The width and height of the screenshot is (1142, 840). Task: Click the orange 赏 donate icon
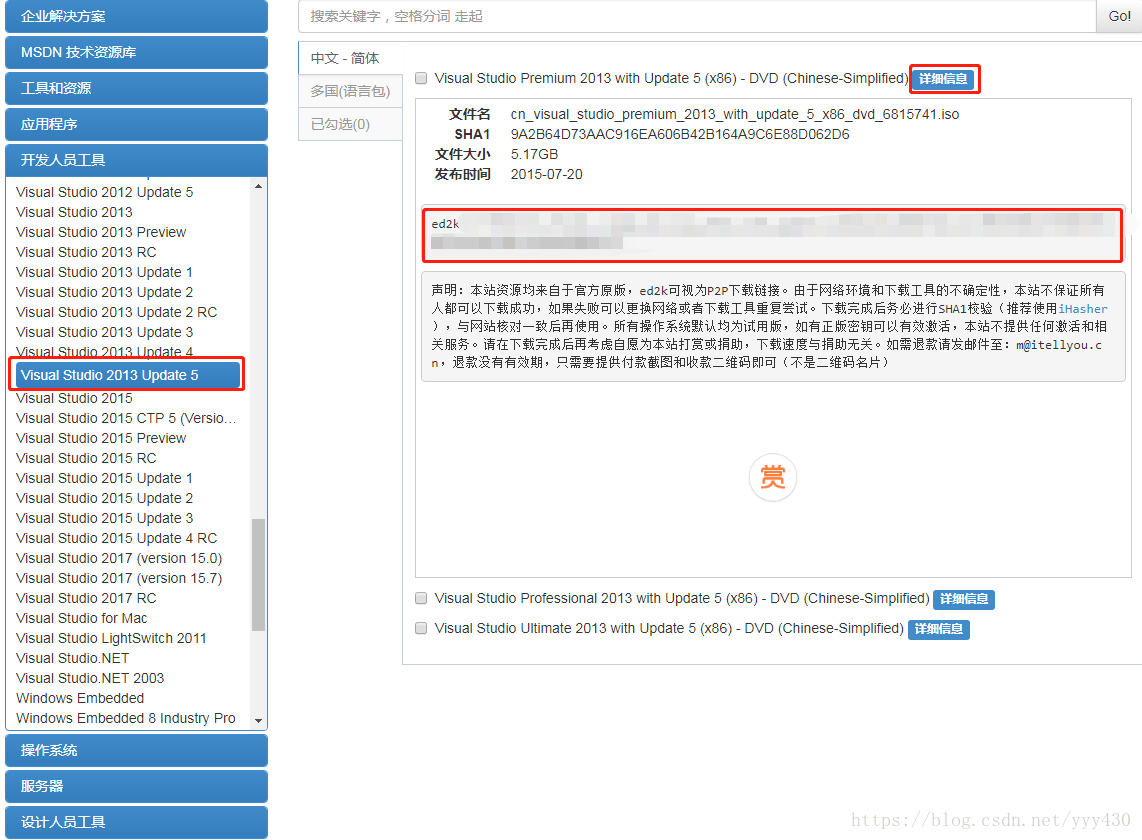[772, 478]
